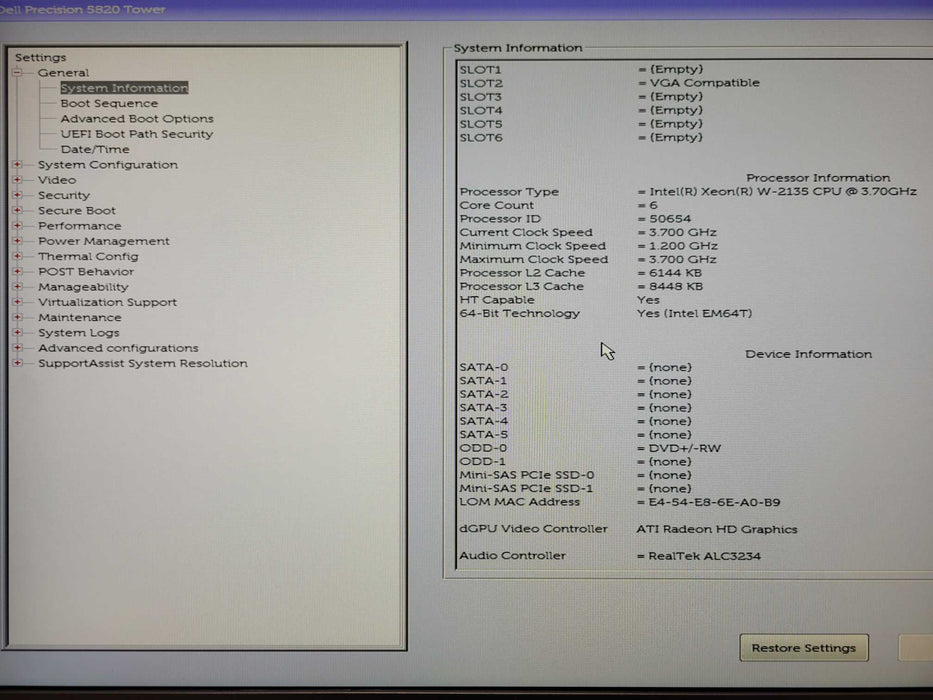
Task: Expand the Security plus icon
Action: pyautogui.click(x=17, y=195)
